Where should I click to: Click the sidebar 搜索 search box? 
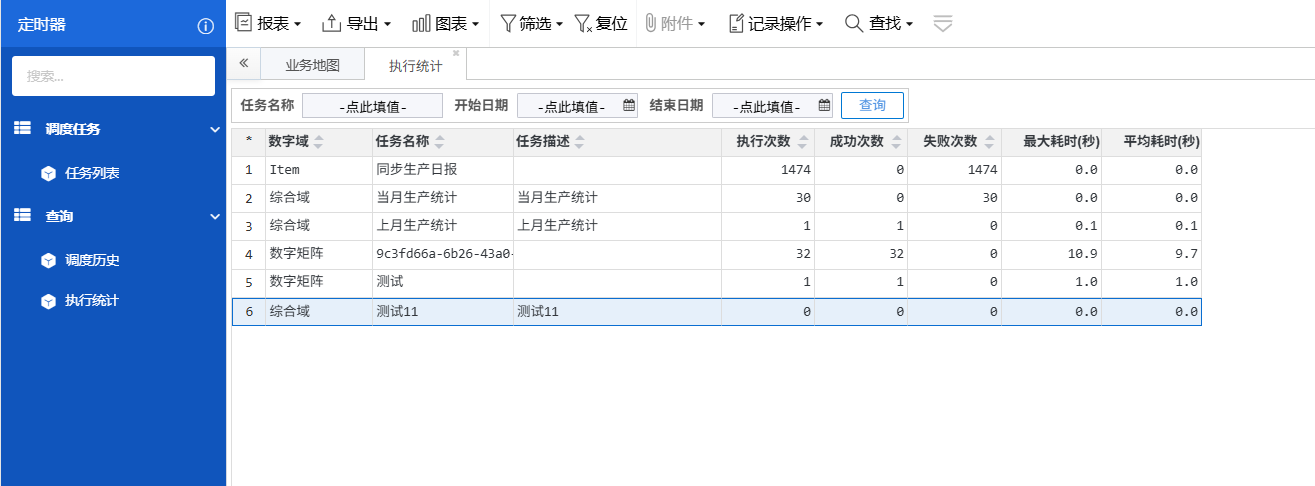[x=113, y=76]
